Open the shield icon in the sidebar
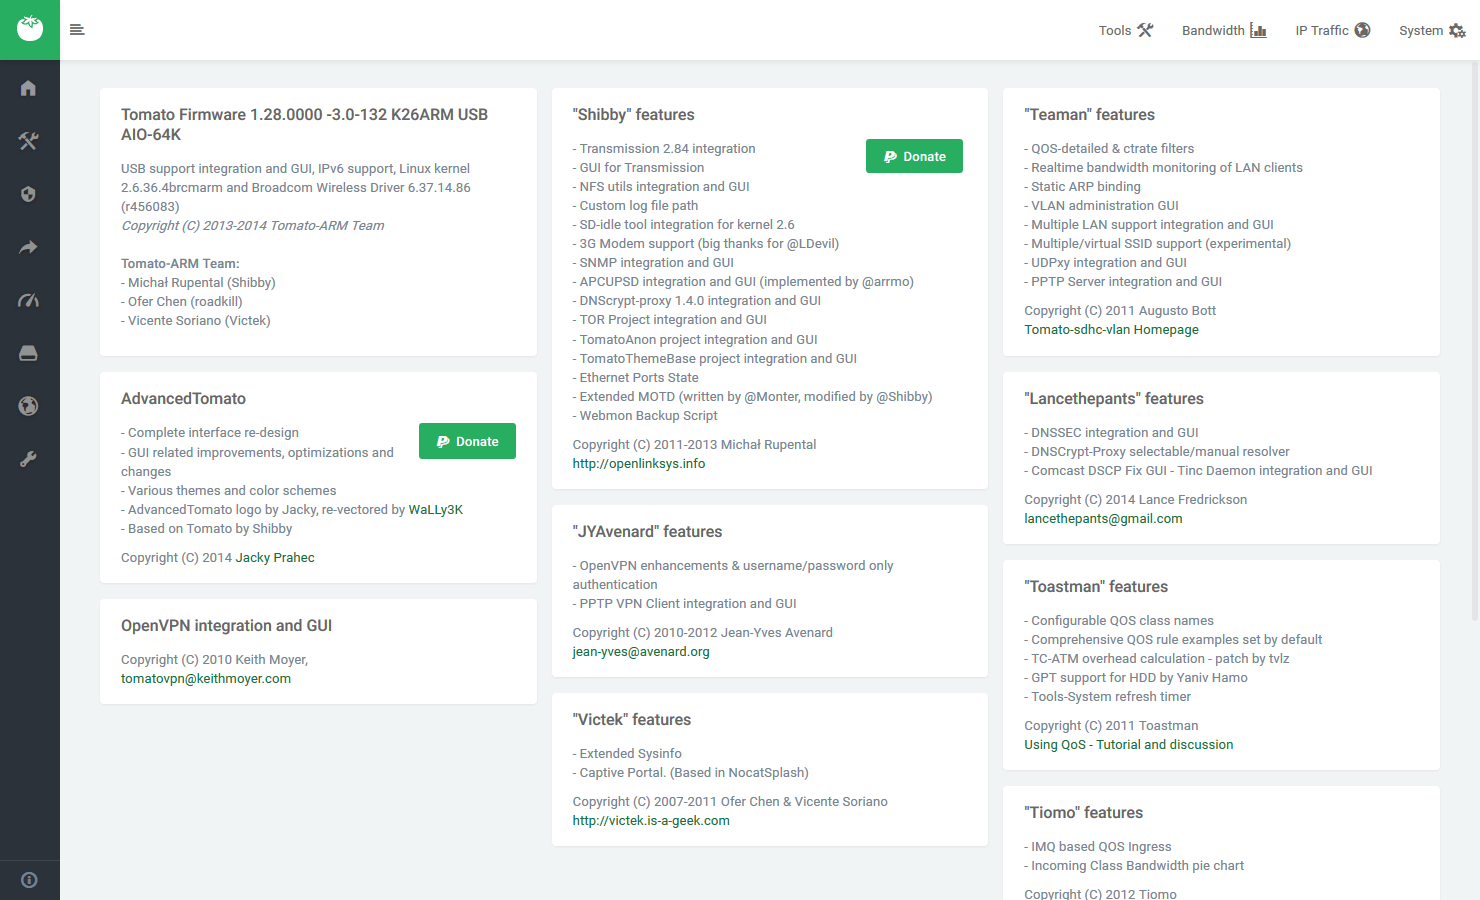 tap(28, 194)
